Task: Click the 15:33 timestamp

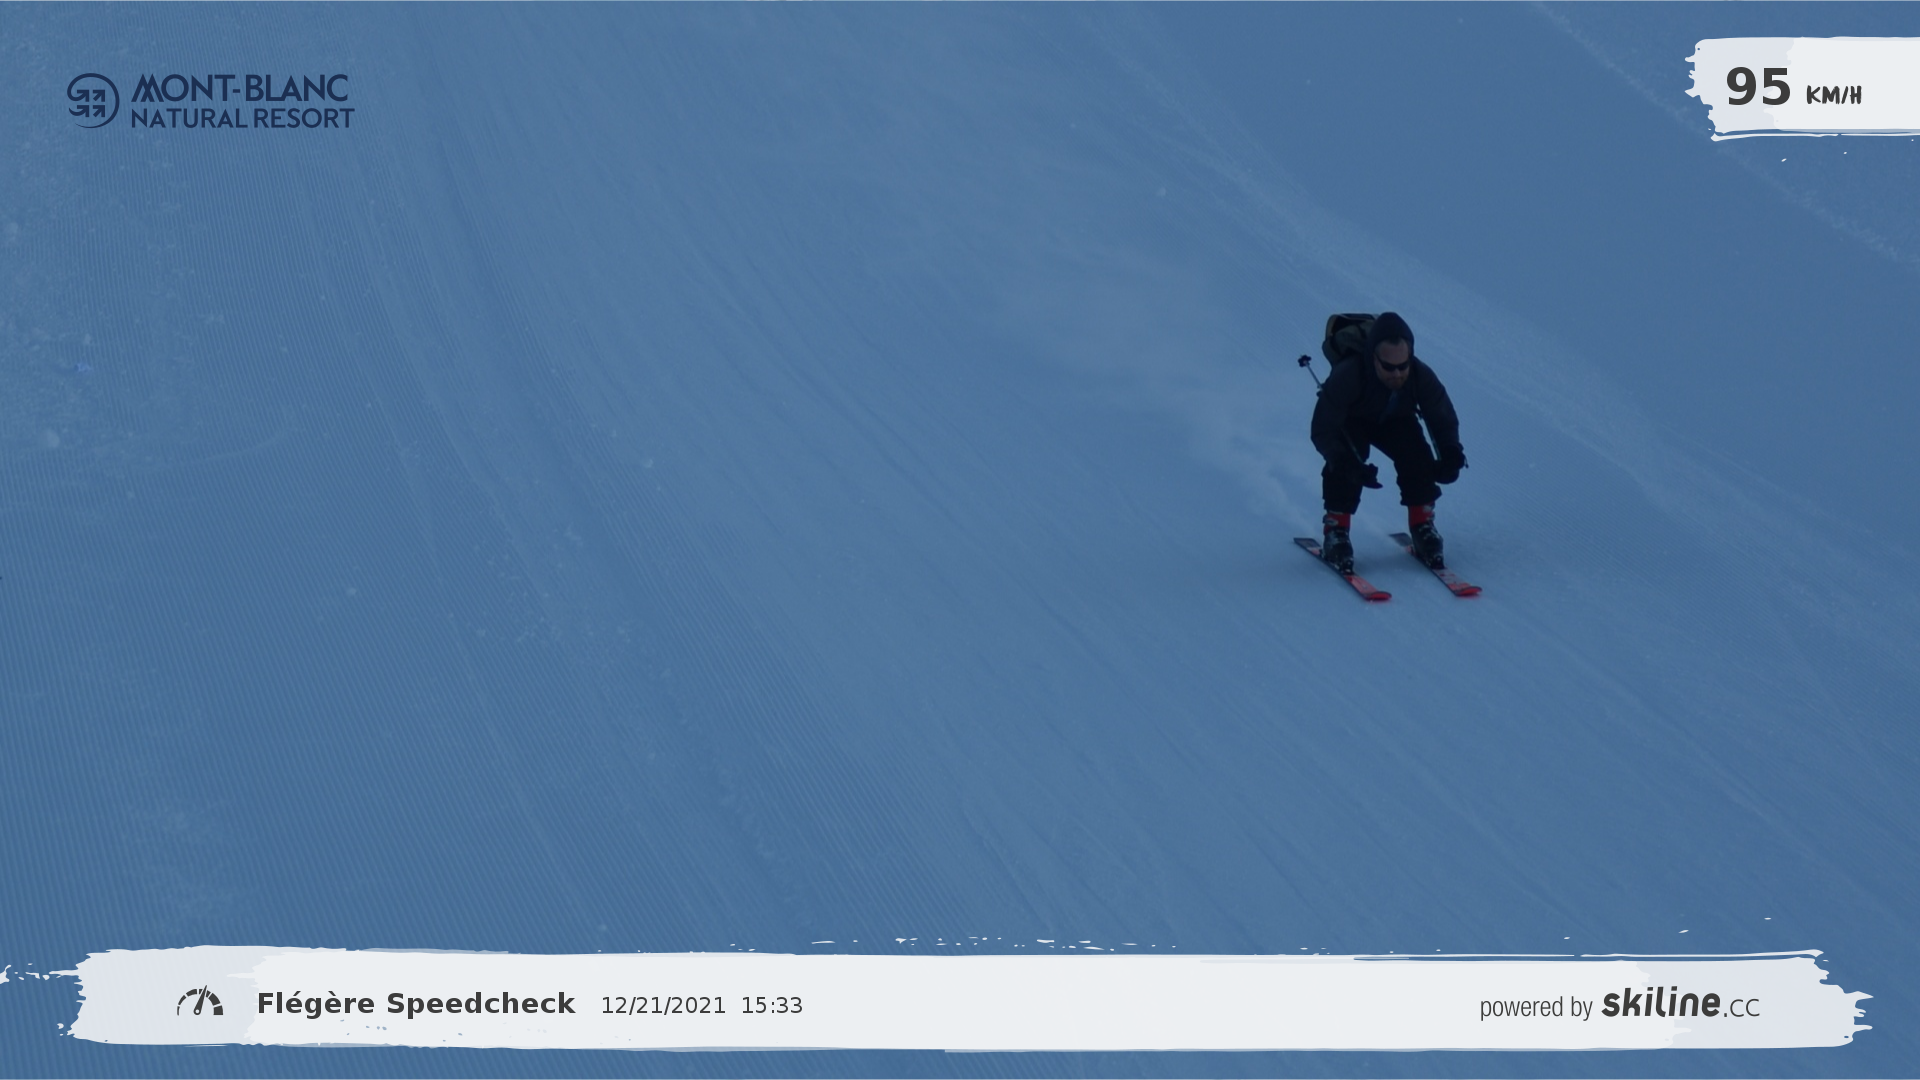Action: [x=771, y=1006]
